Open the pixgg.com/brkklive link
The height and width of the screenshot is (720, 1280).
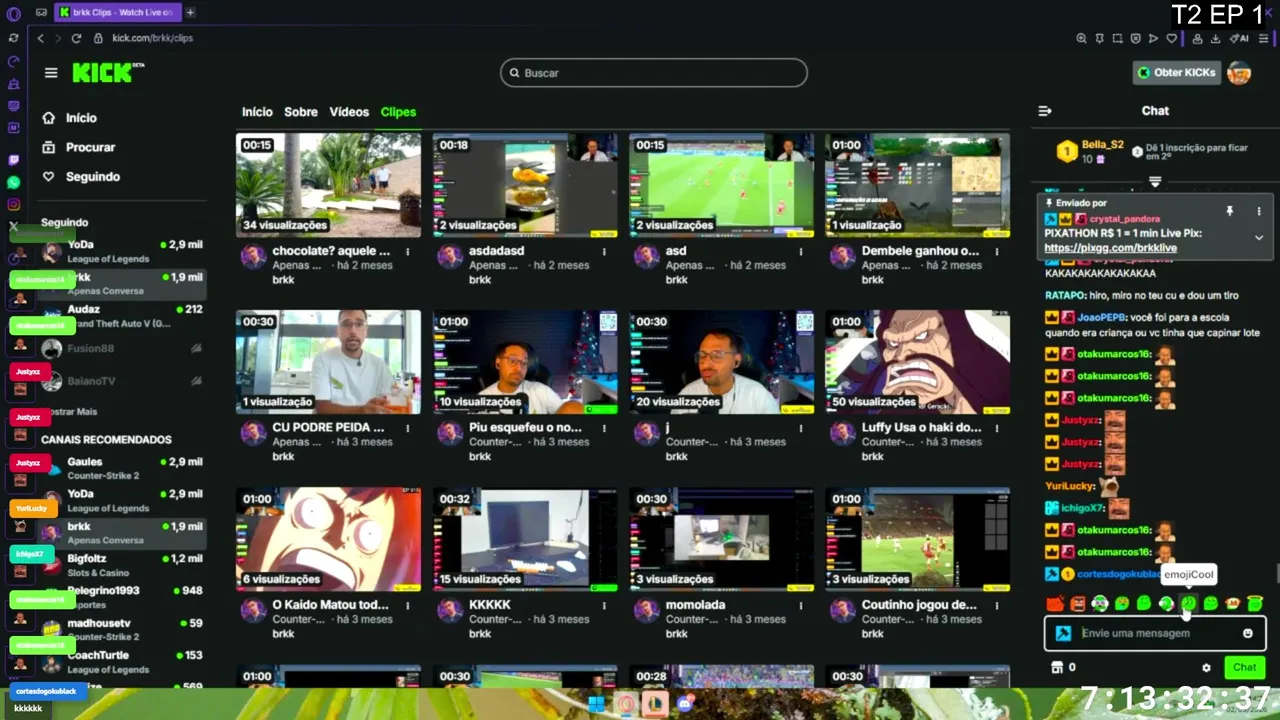click(x=1110, y=248)
